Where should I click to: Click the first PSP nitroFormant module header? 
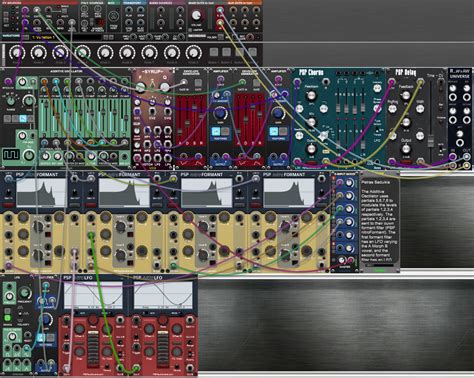coord(37,174)
